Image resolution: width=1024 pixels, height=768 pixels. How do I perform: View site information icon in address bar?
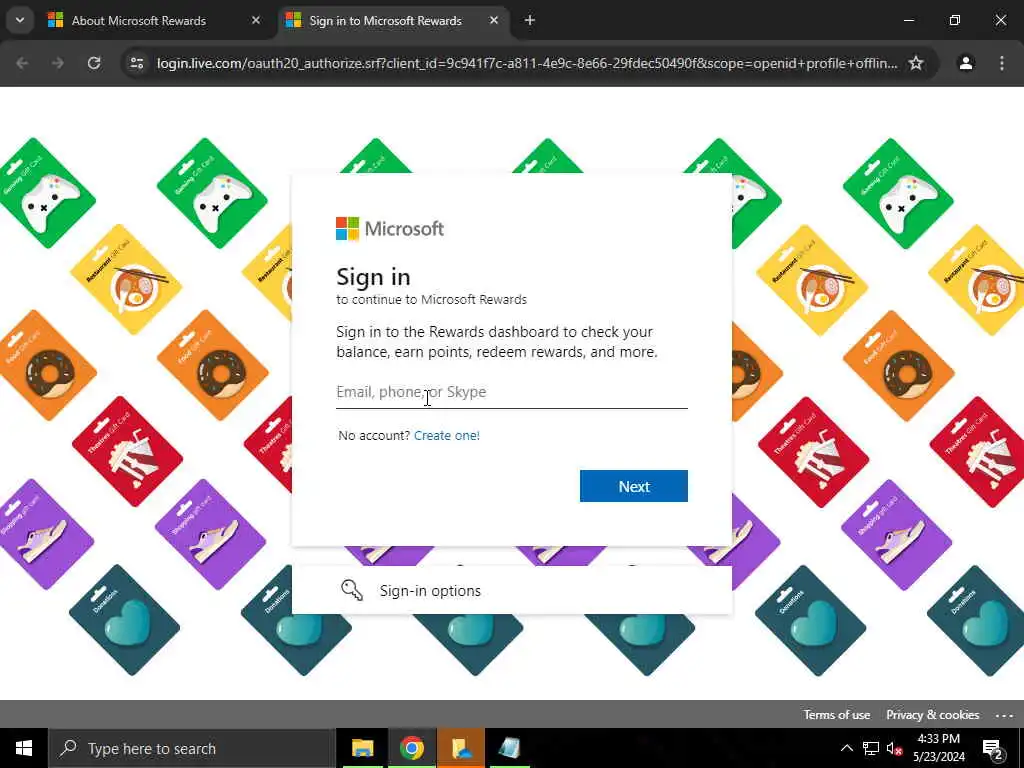pyautogui.click(x=137, y=63)
